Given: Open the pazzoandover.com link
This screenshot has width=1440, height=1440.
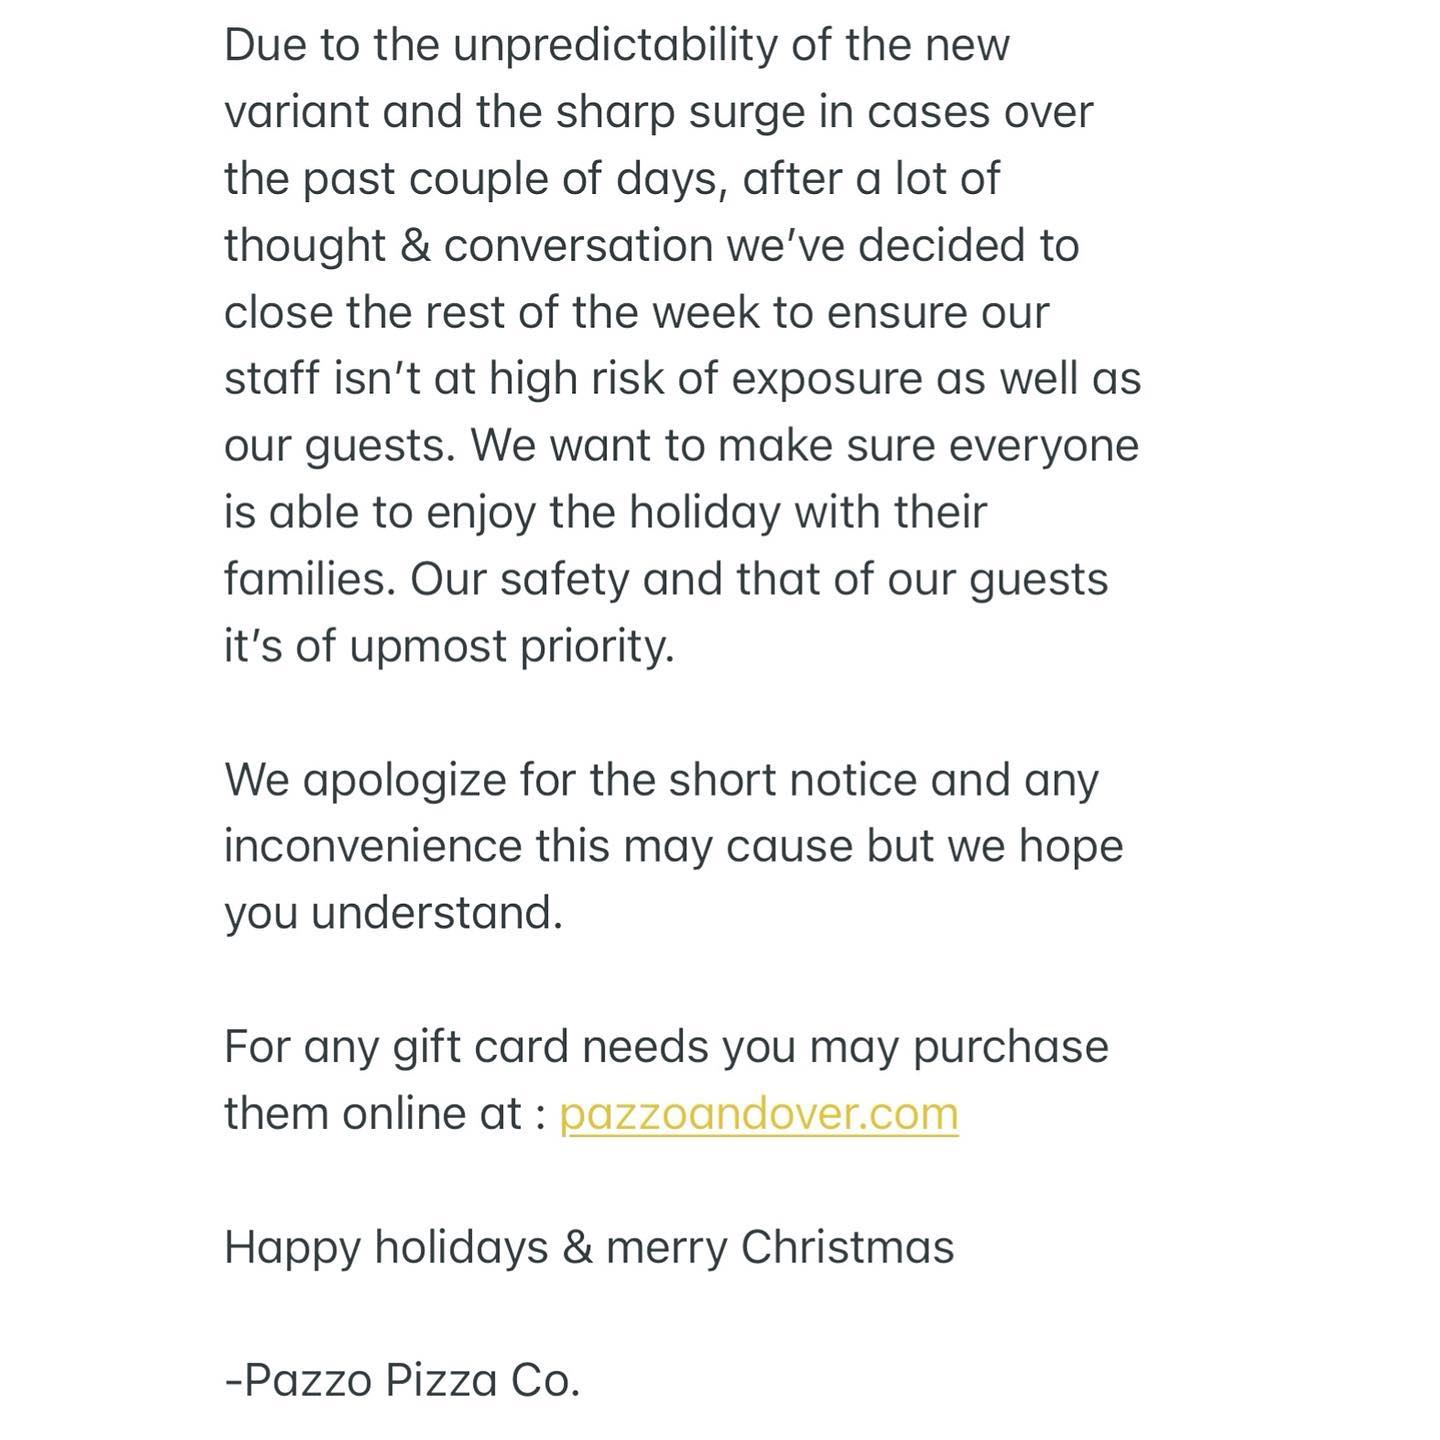Looking at the screenshot, I should point(758,1113).
